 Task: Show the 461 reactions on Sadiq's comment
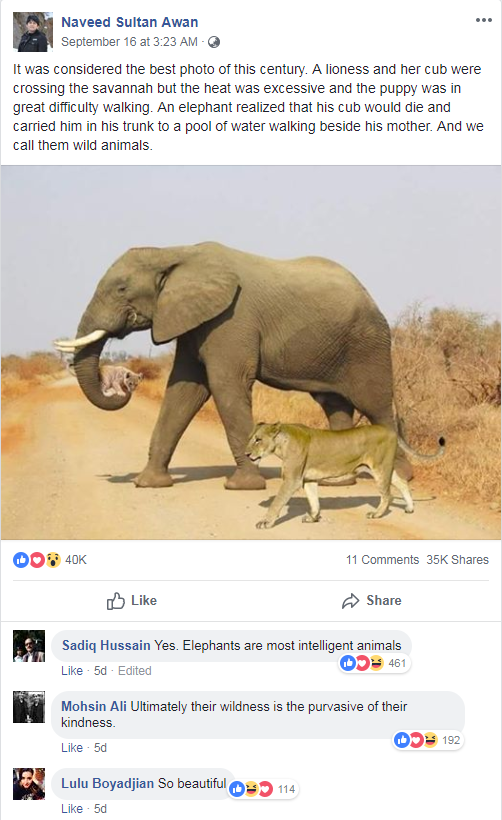[x=373, y=663]
